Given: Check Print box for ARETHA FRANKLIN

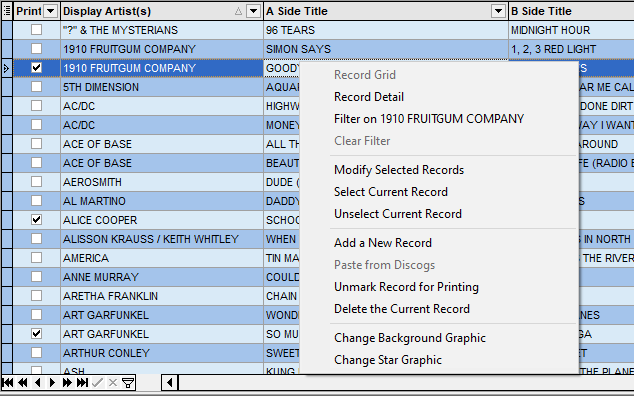Looking at the screenshot, I should (36, 296).
